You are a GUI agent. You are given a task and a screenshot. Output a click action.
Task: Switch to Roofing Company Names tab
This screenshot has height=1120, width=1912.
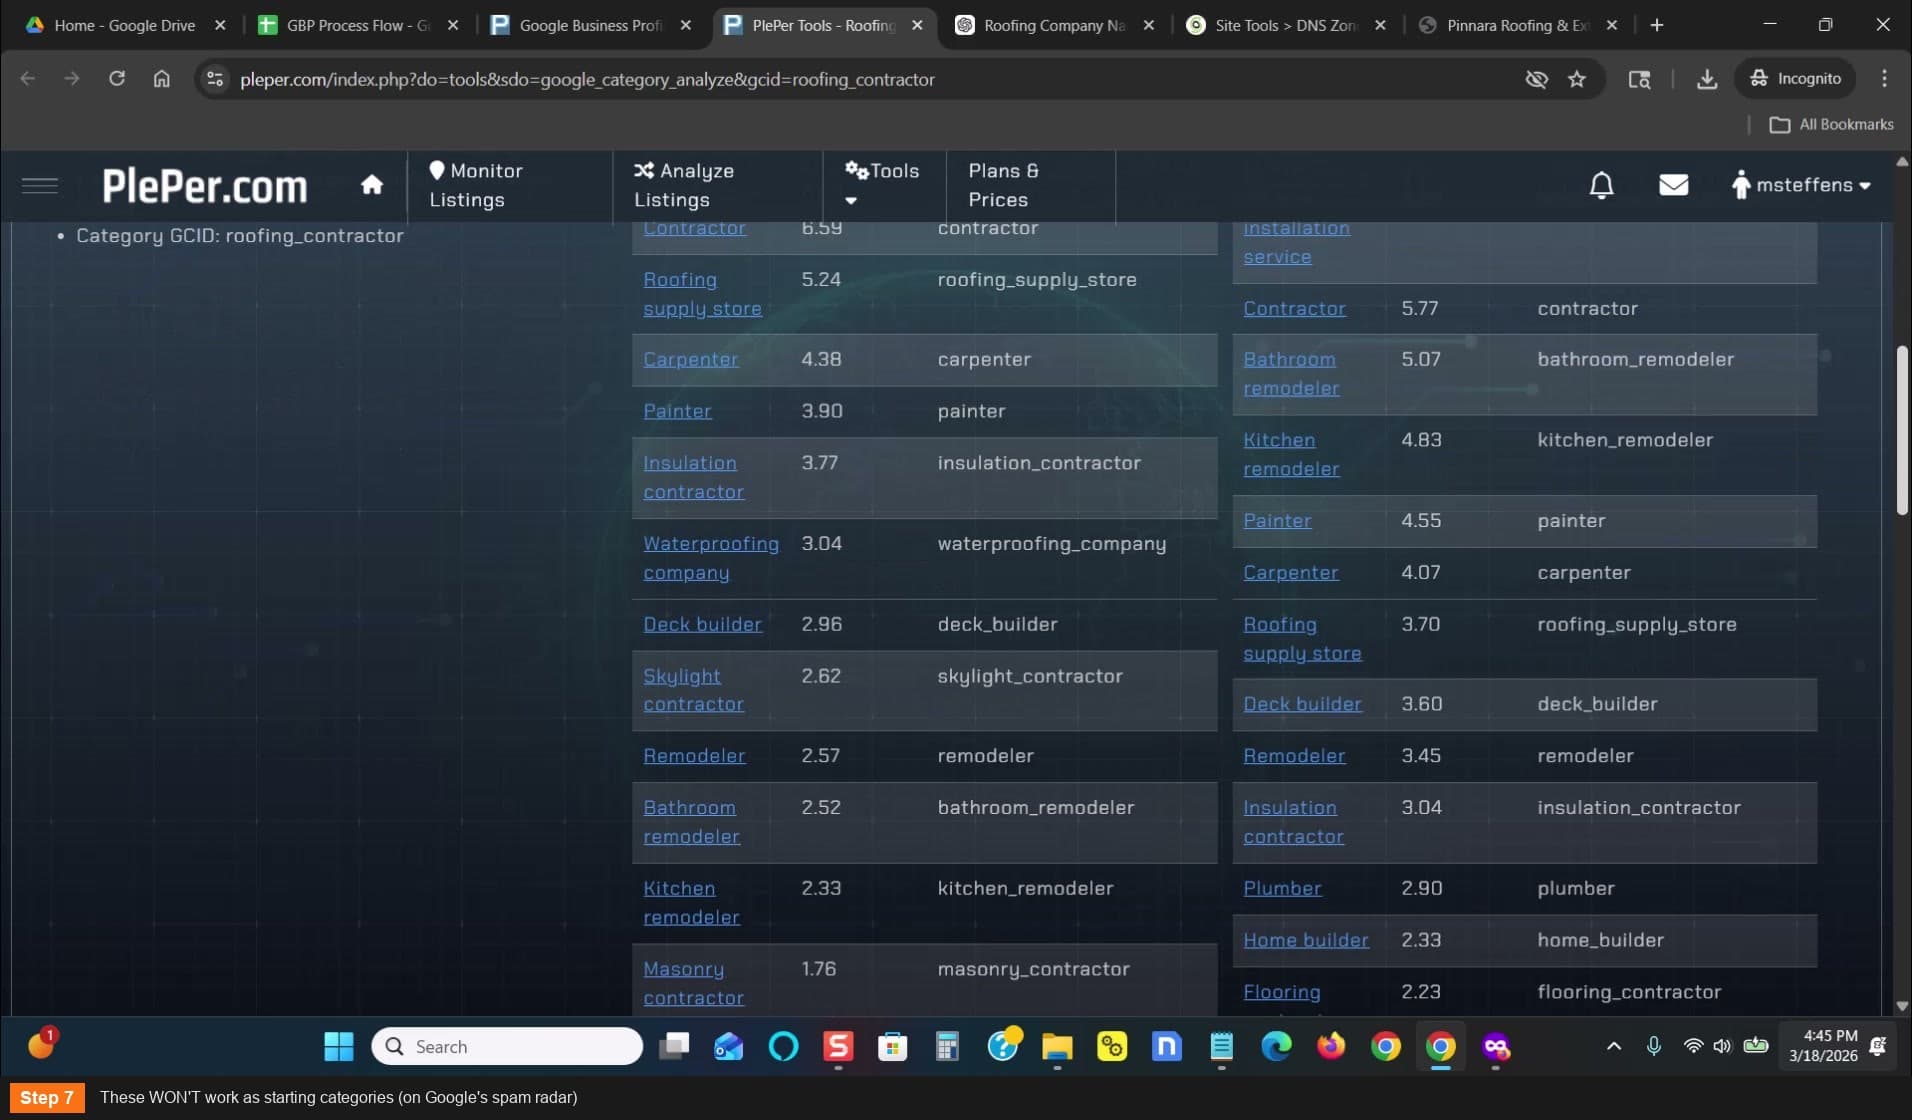(x=1054, y=25)
